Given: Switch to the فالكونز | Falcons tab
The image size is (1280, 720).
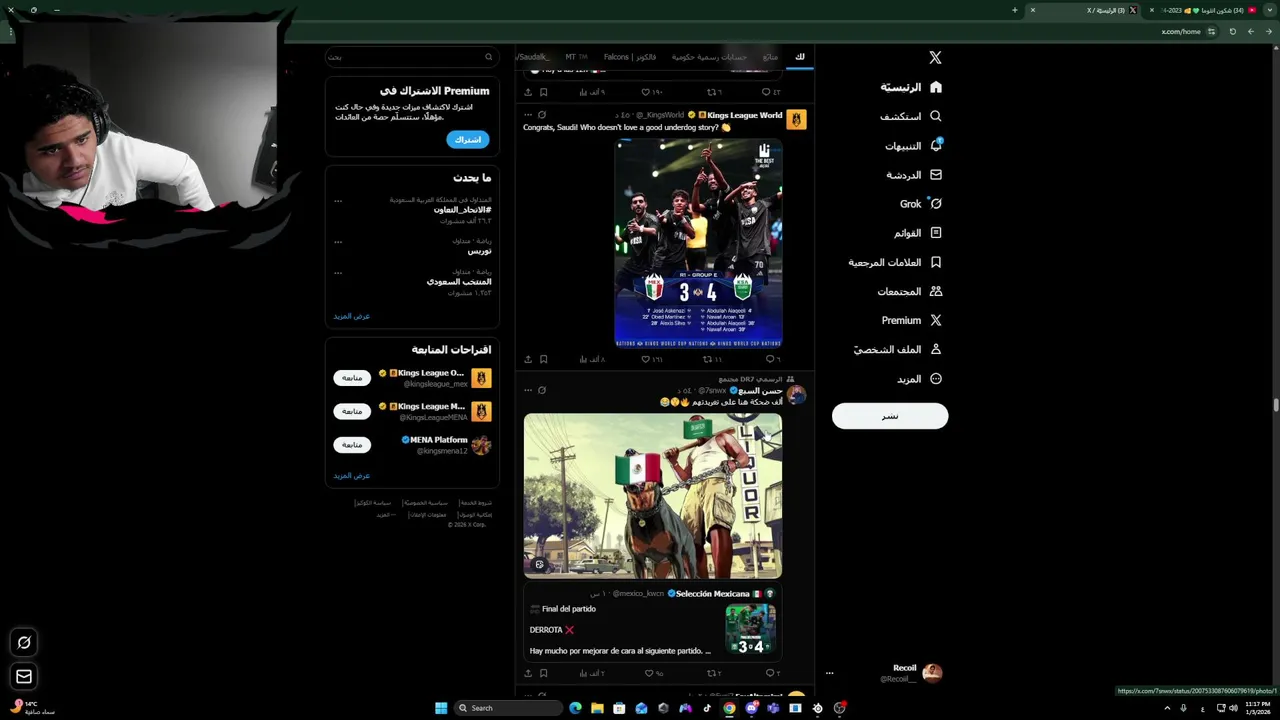Looking at the screenshot, I should [x=630, y=57].
